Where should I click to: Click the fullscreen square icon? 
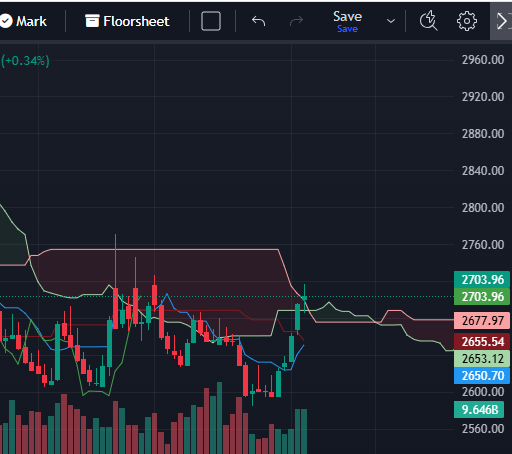coord(211,21)
